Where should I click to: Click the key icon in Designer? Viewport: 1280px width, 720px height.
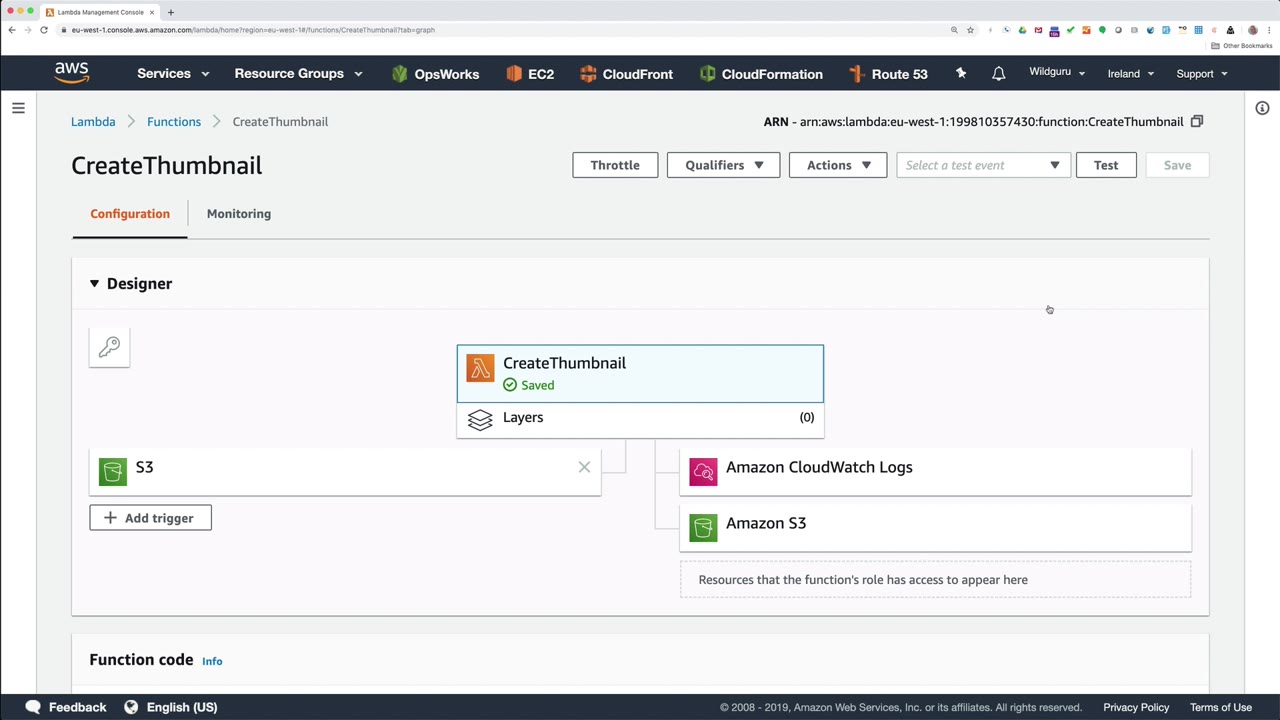pos(109,347)
